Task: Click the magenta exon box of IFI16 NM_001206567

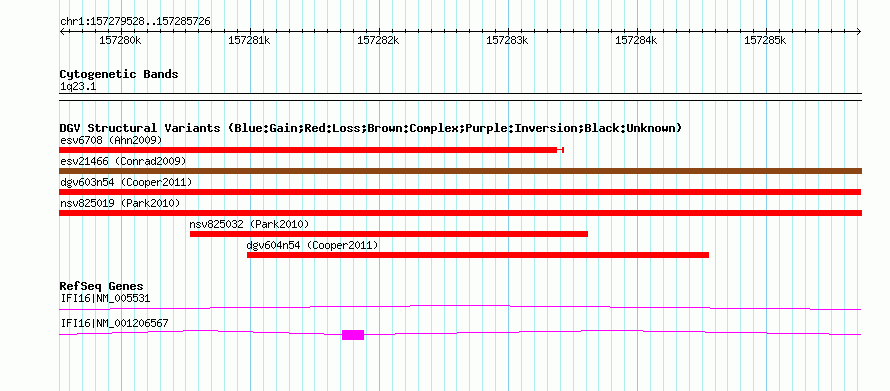Action: pos(353,335)
